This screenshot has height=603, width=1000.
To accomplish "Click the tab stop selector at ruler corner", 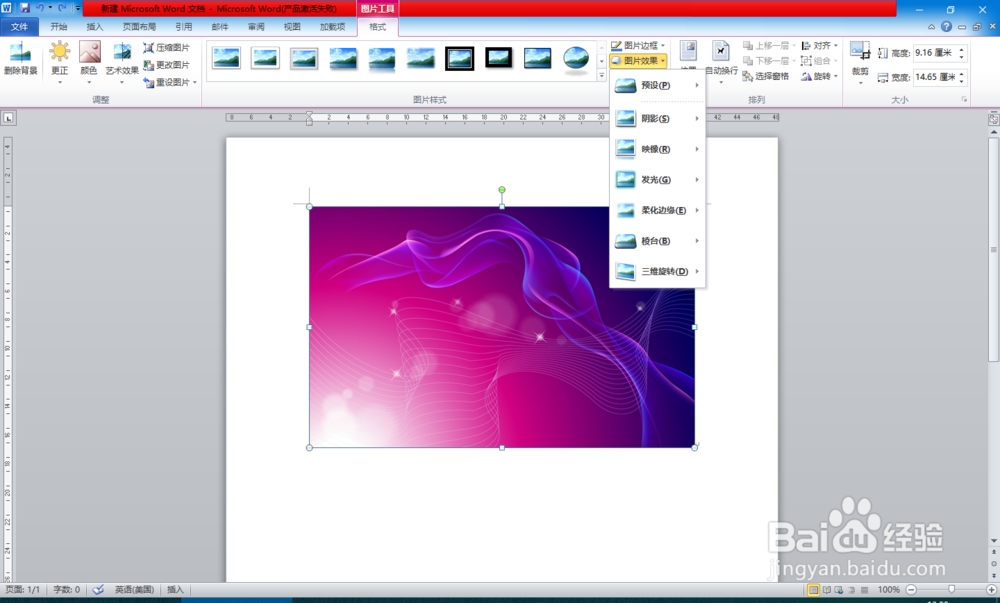I will pyautogui.click(x=8, y=118).
